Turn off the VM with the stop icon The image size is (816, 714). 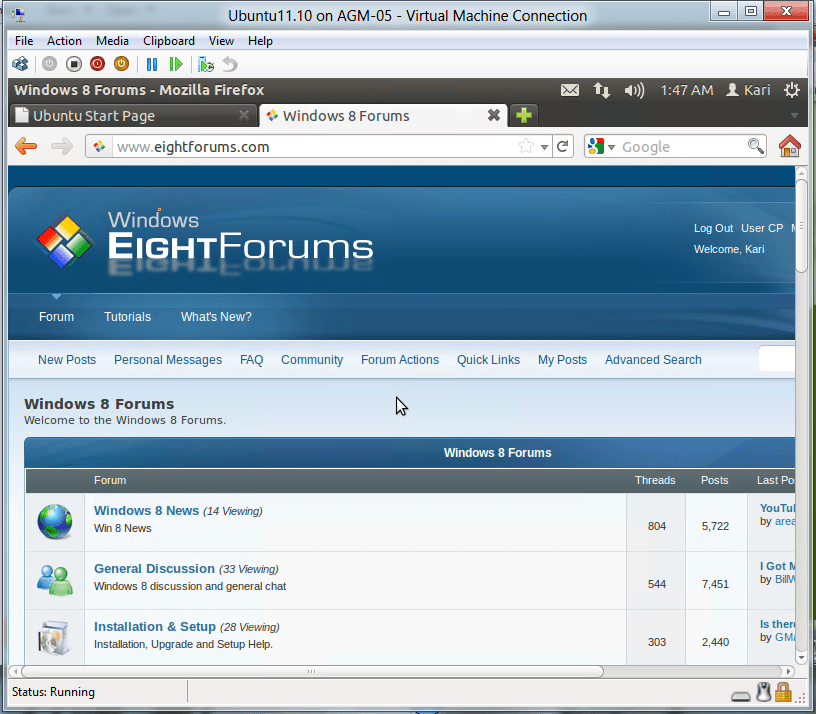pos(74,64)
